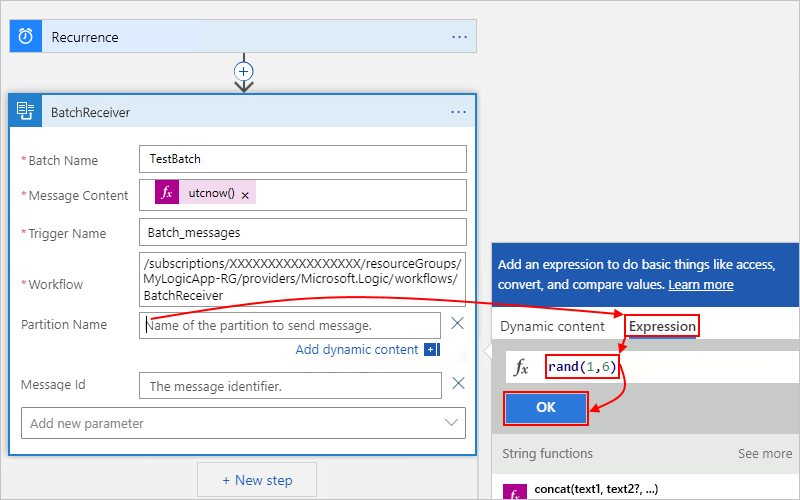The image size is (800, 500).
Task: Click the Message Id input field
Action: [x=290, y=386]
